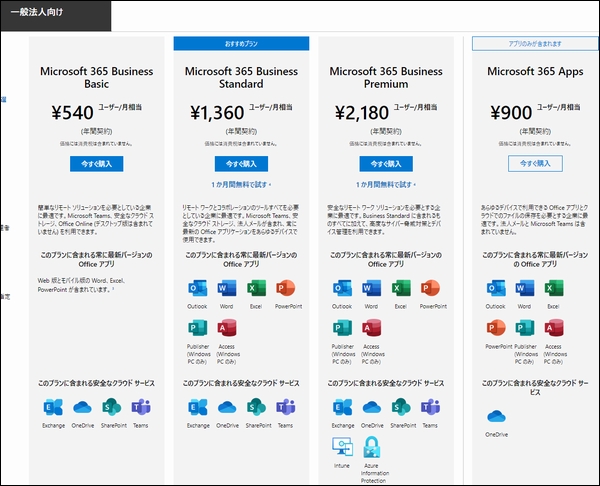Select Azure Information Protection icon
Image resolution: width=600 pixels, height=486 pixels.
pyautogui.click(x=372, y=447)
